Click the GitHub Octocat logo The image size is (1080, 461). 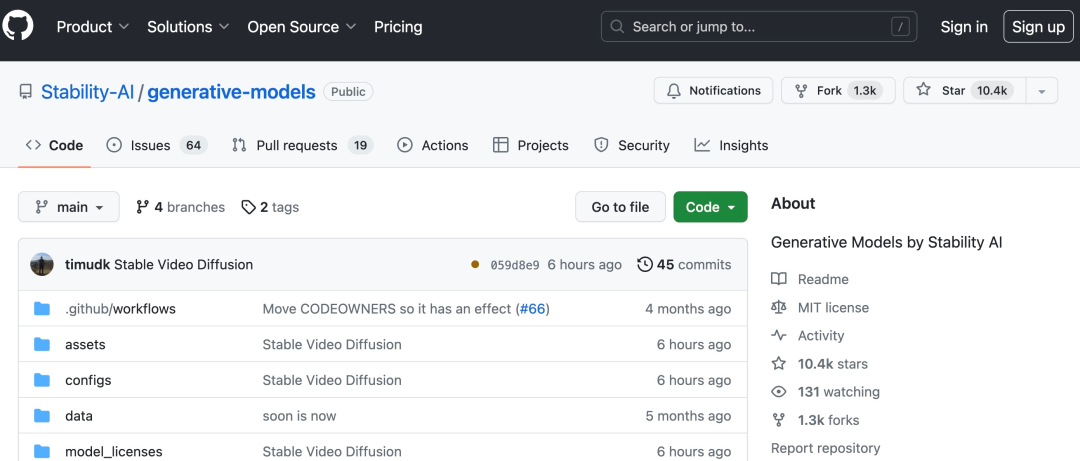[x=19, y=27]
